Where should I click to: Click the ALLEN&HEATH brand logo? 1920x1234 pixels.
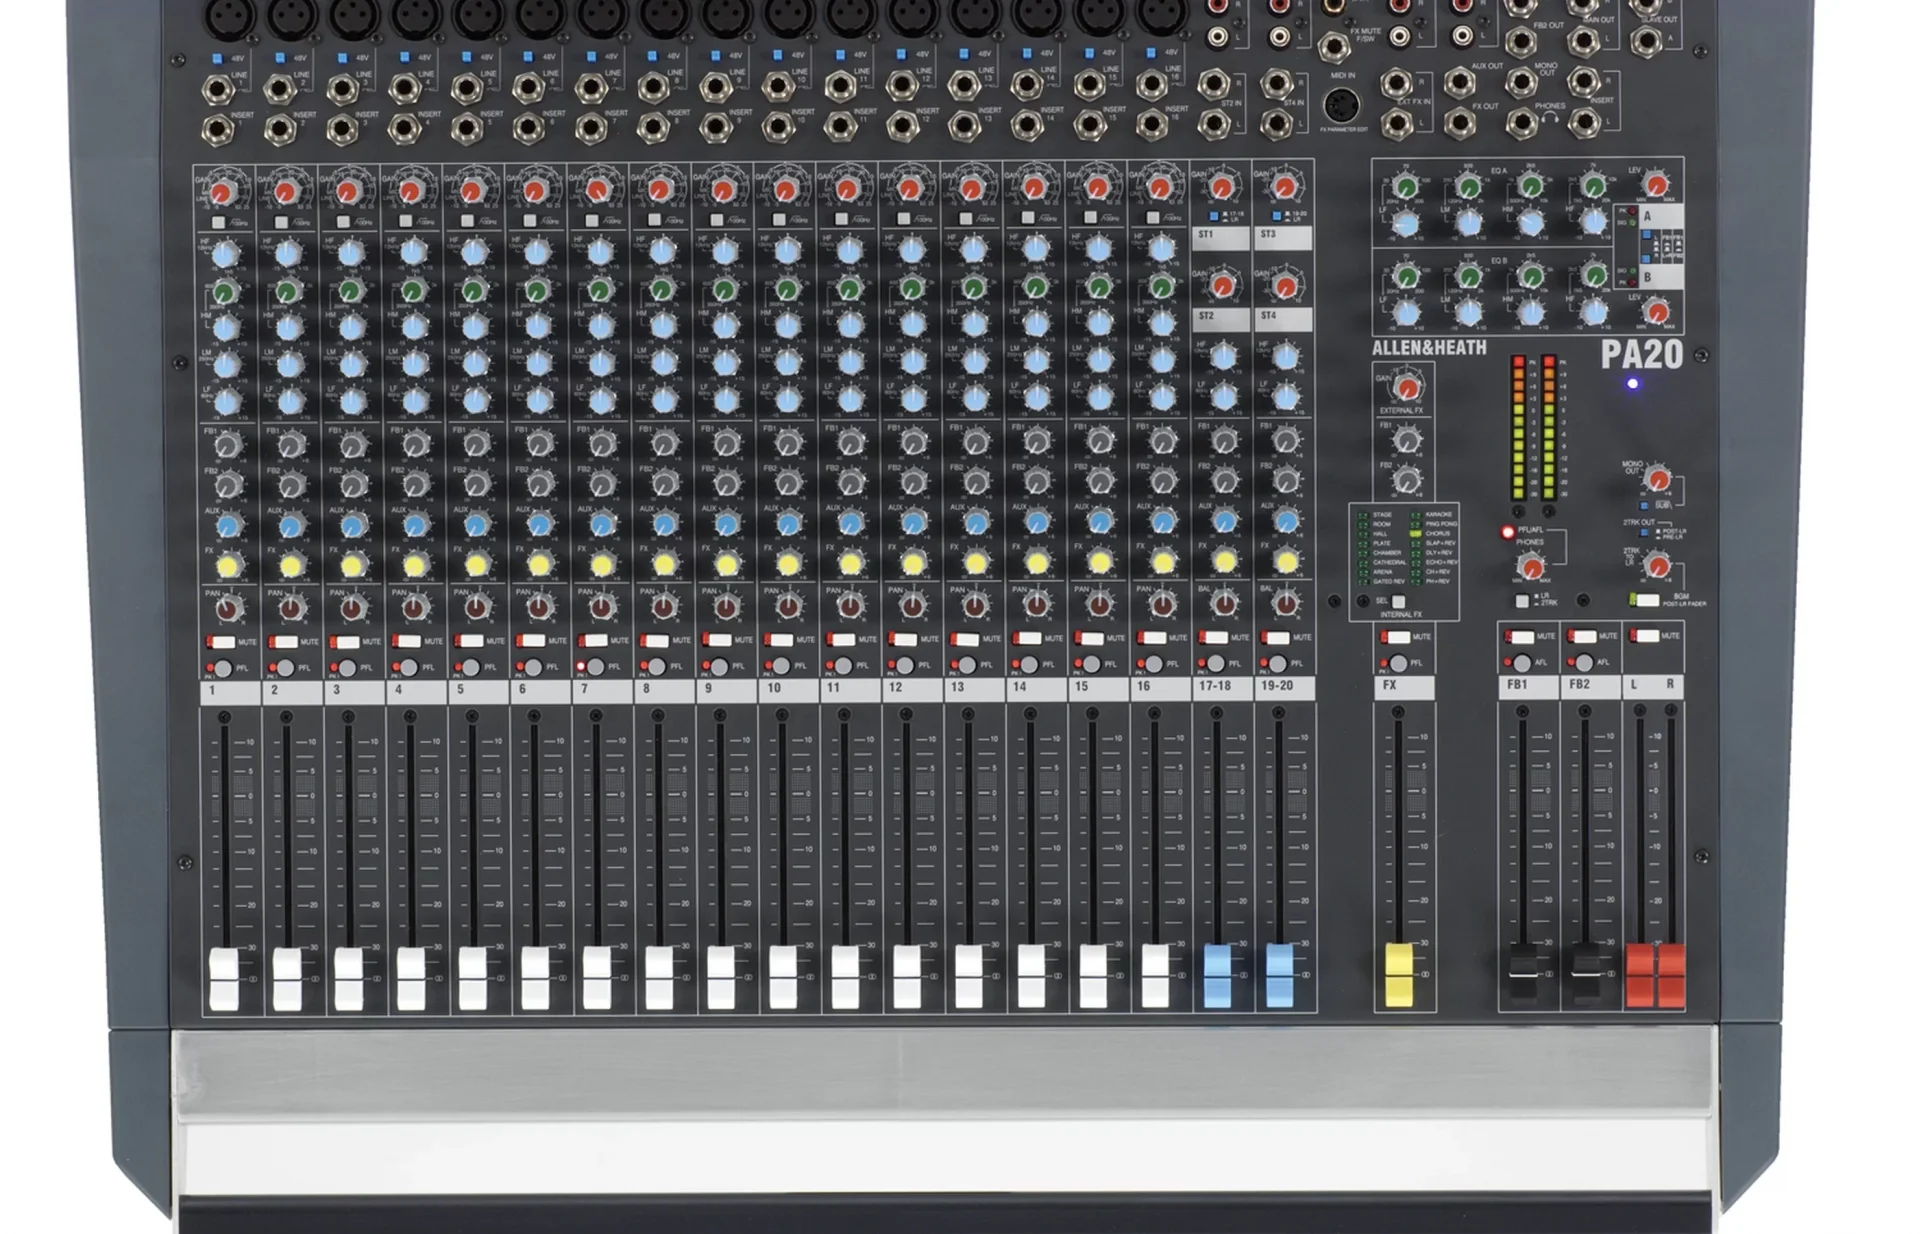pyautogui.click(x=1429, y=348)
